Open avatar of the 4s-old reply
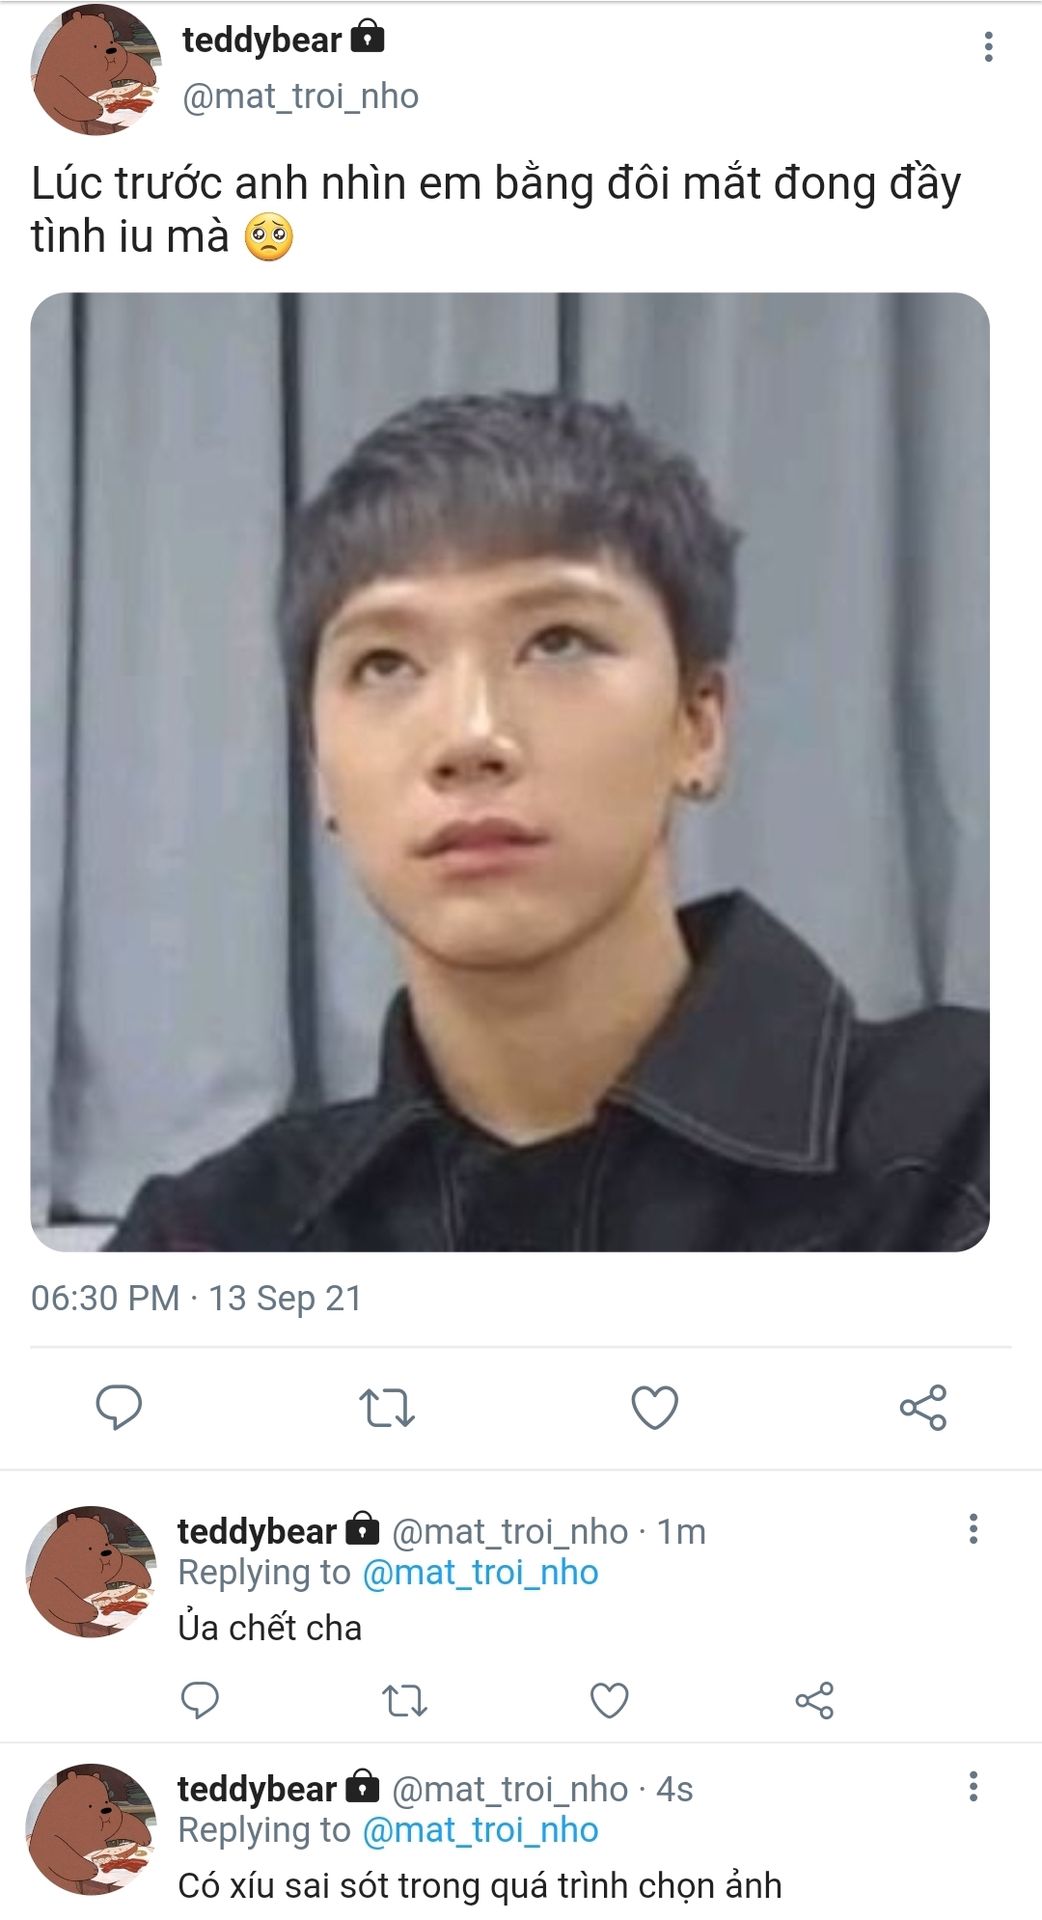 pyautogui.click(x=91, y=1828)
